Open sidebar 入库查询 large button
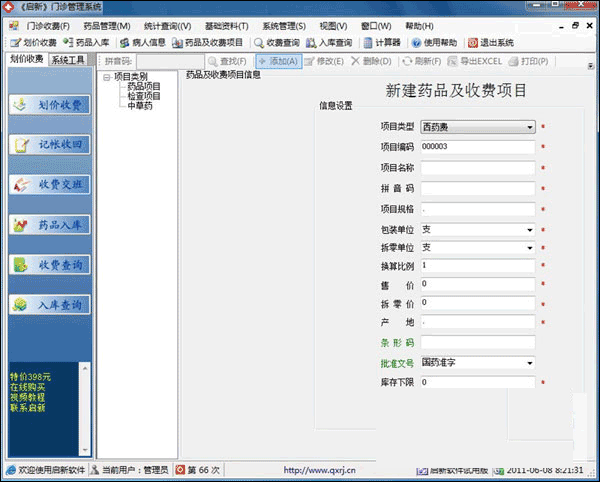600x482 pixels. [x=50, y=305]
